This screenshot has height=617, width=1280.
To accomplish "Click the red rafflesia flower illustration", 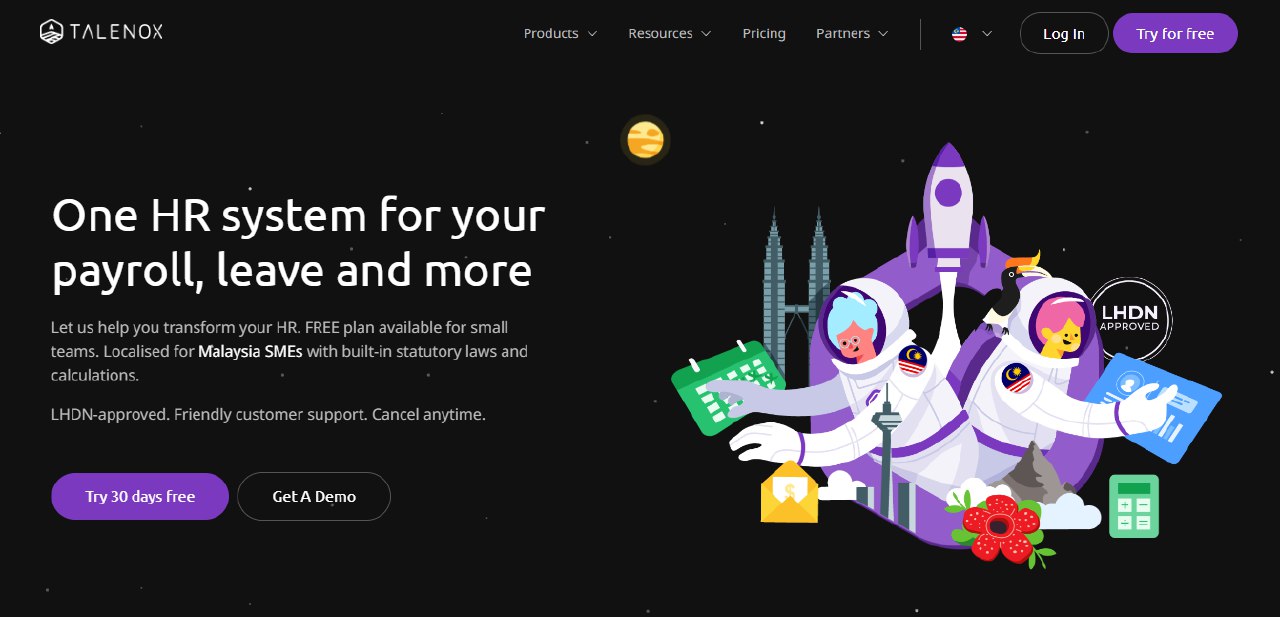I will click(x=1001, y=530).
